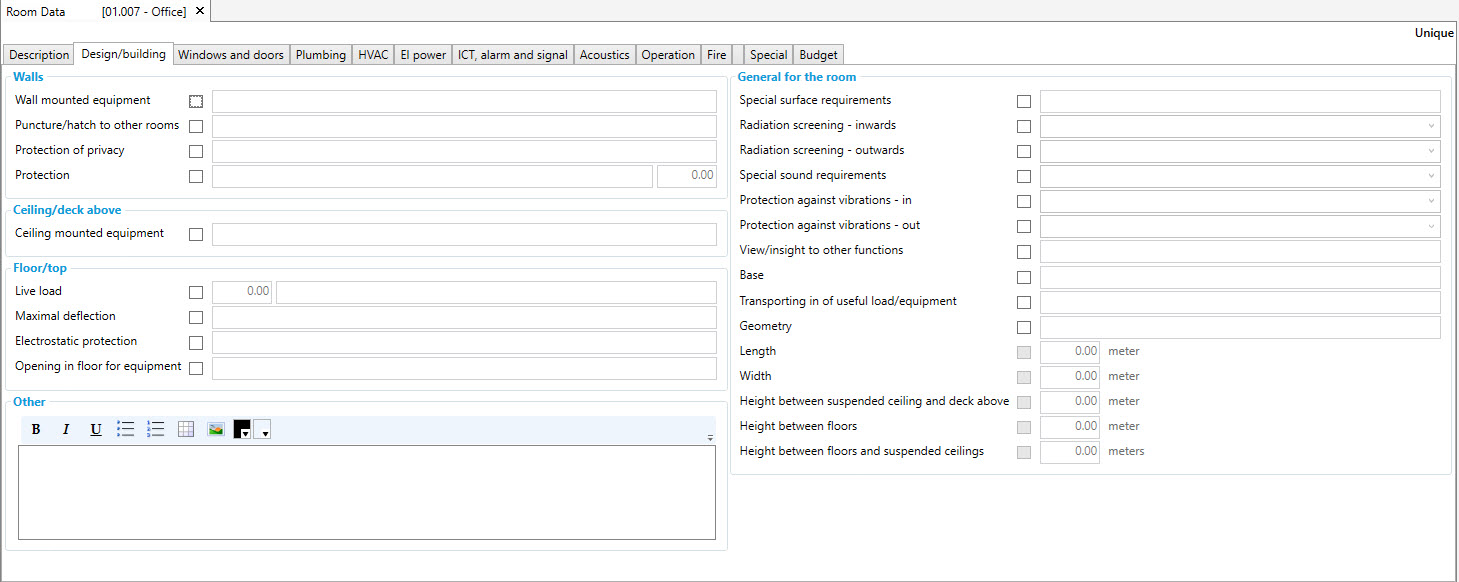Viewport: 1459px width, 582px height.
Task: Open the black text color picker
Action: 242,429
